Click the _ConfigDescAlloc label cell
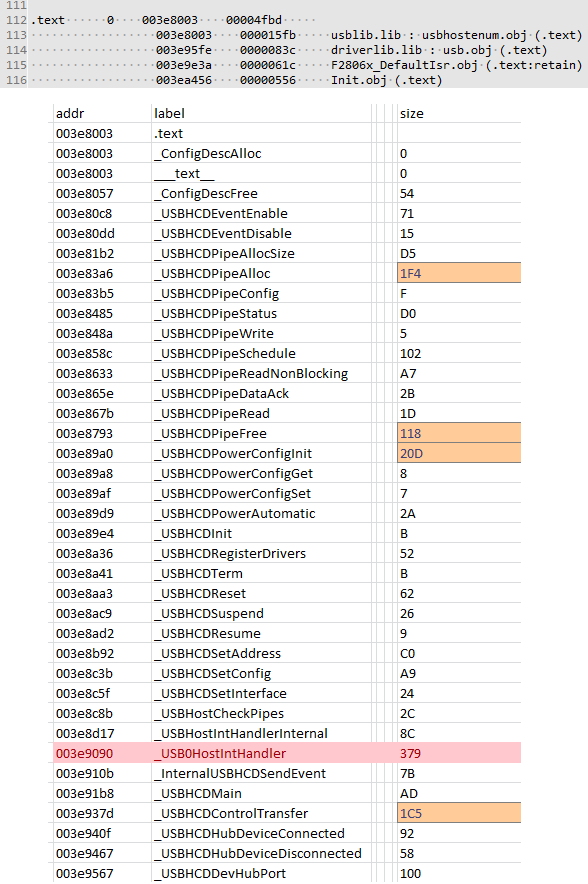The width and height of the screenshot is (588, 884). [x=208, y=153]
